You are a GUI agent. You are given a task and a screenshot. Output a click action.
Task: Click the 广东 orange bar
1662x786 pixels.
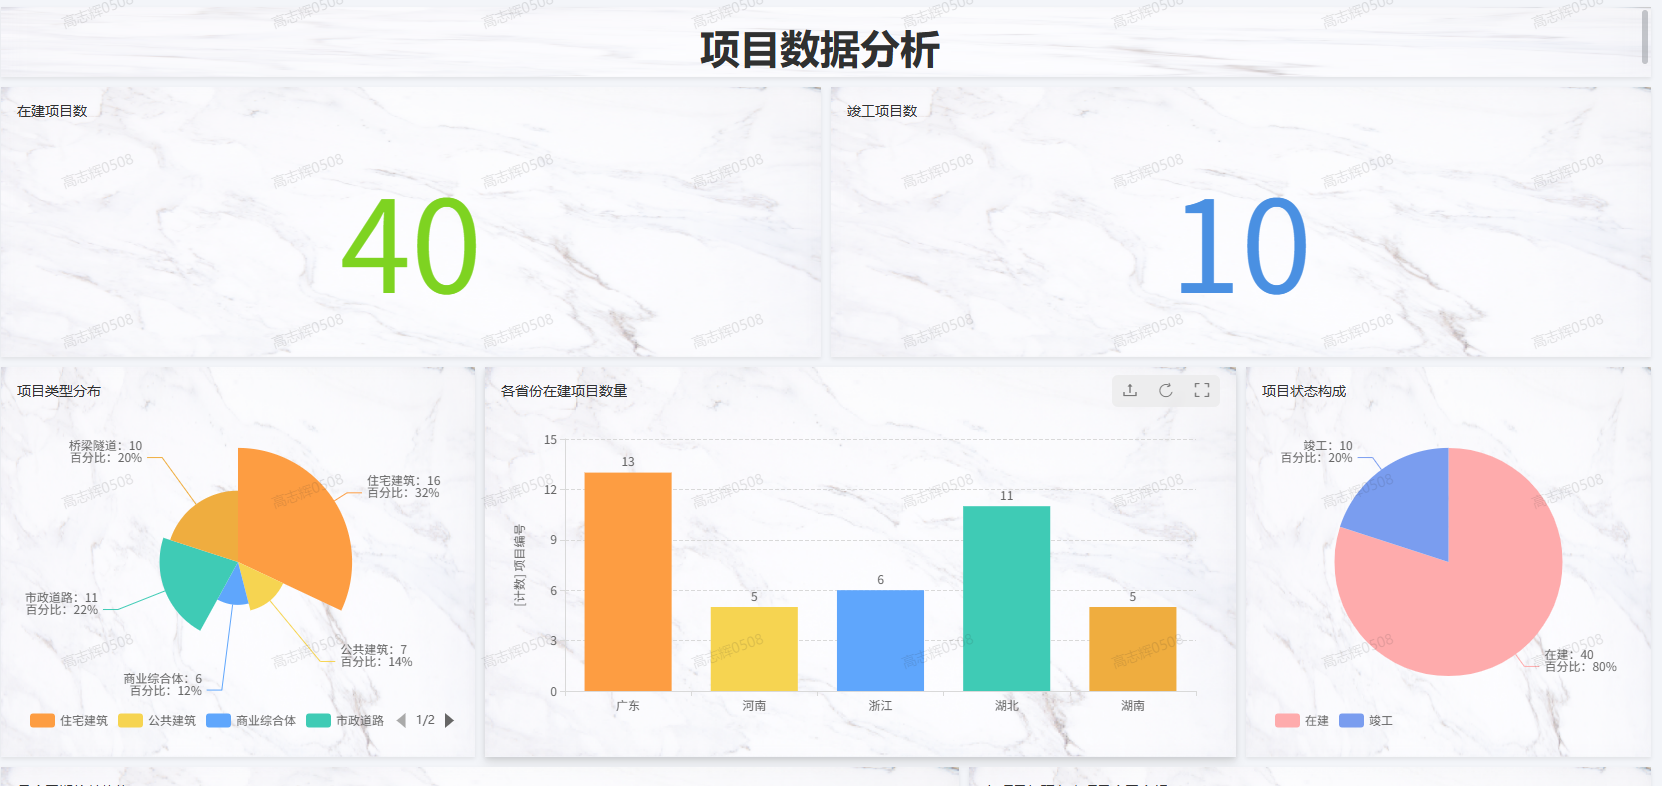(628, 582)
